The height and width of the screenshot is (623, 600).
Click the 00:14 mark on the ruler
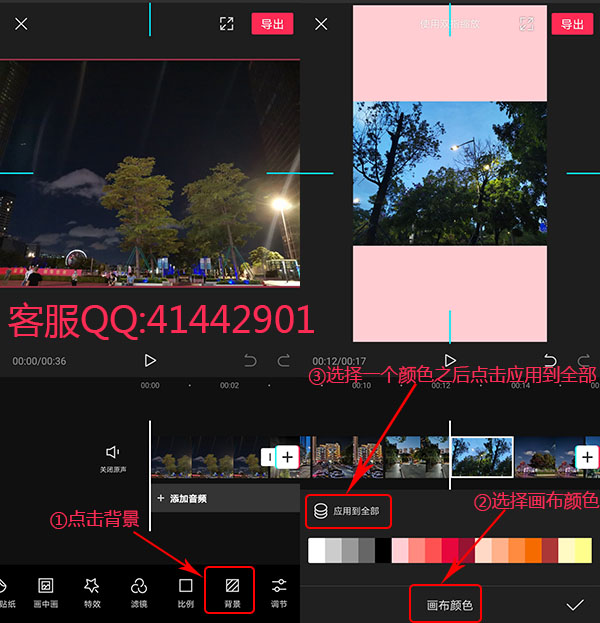tap(521, 385)
